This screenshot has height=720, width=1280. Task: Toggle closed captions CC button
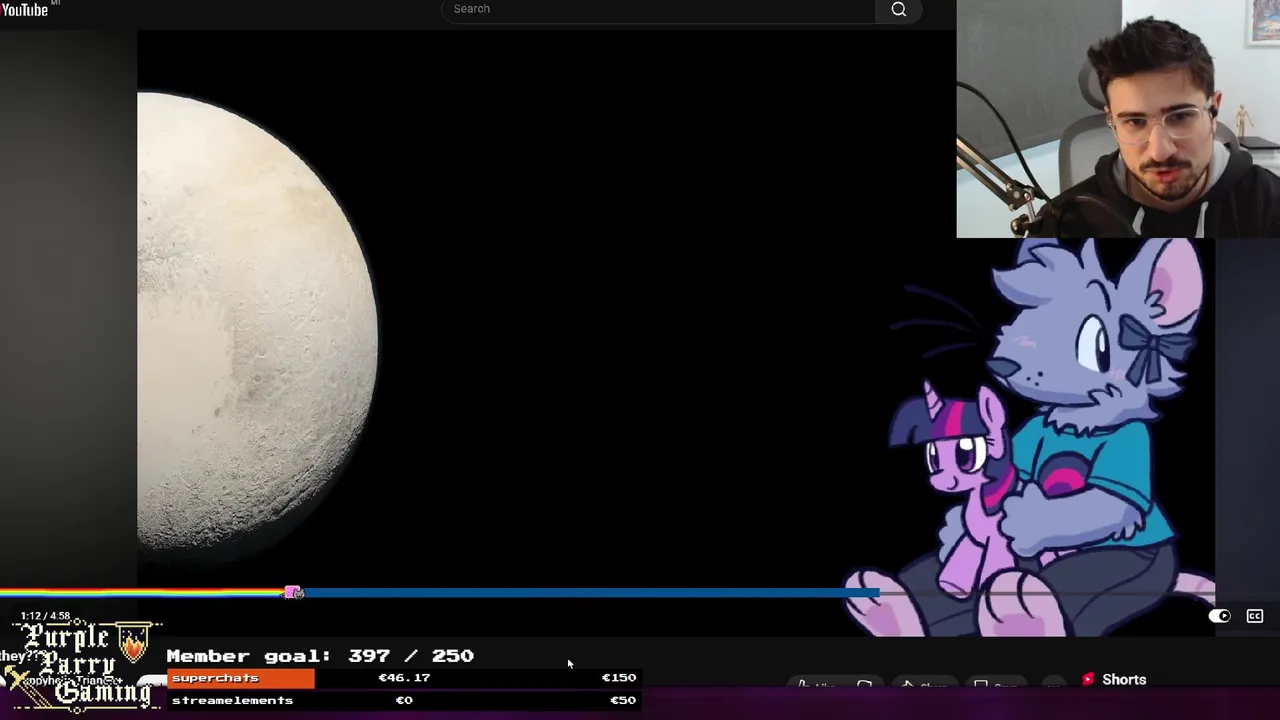click(x=1255, y=616)
